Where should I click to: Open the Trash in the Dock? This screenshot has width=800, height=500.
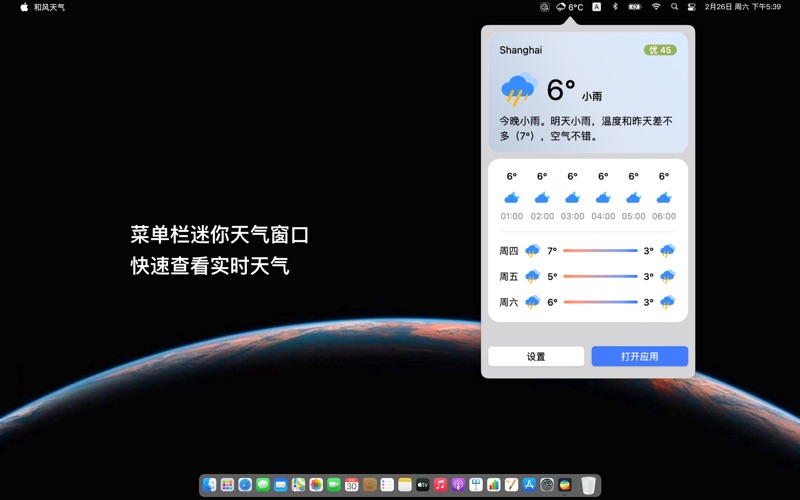click(x=588, y=485)
